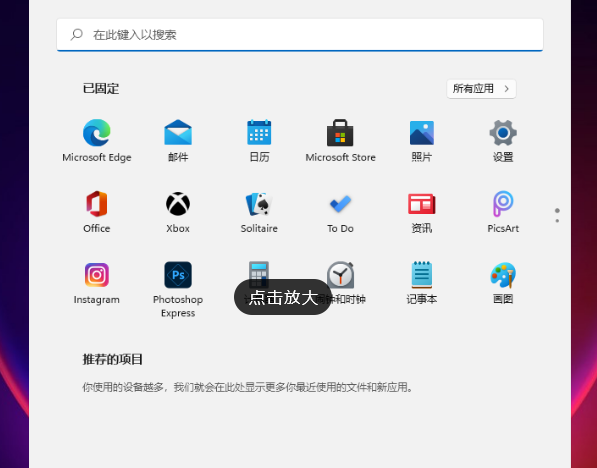597x468 pixels.
Task: Click the 点击放大 overlay button
Action: click(283, 297)
